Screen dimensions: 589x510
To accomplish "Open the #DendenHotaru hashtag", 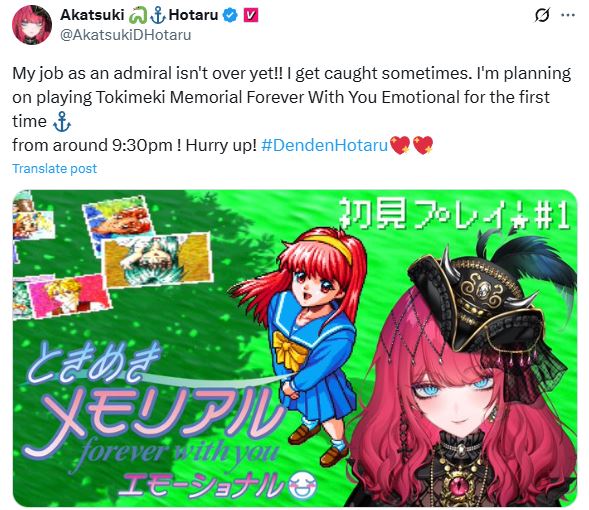I will pos(324,145).
